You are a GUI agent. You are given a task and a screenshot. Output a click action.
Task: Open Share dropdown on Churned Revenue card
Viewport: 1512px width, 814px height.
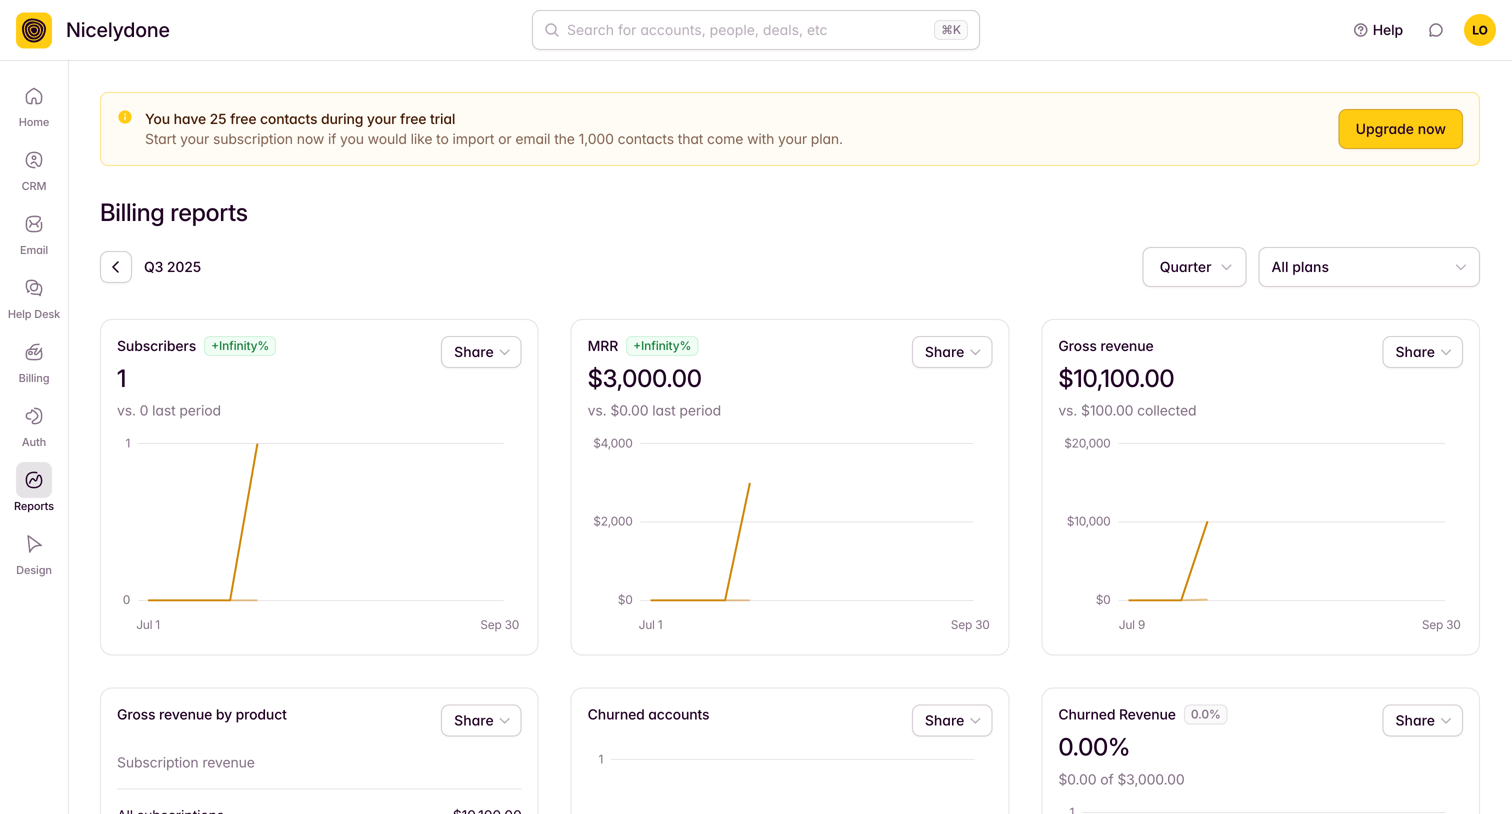coord(1422,721)
